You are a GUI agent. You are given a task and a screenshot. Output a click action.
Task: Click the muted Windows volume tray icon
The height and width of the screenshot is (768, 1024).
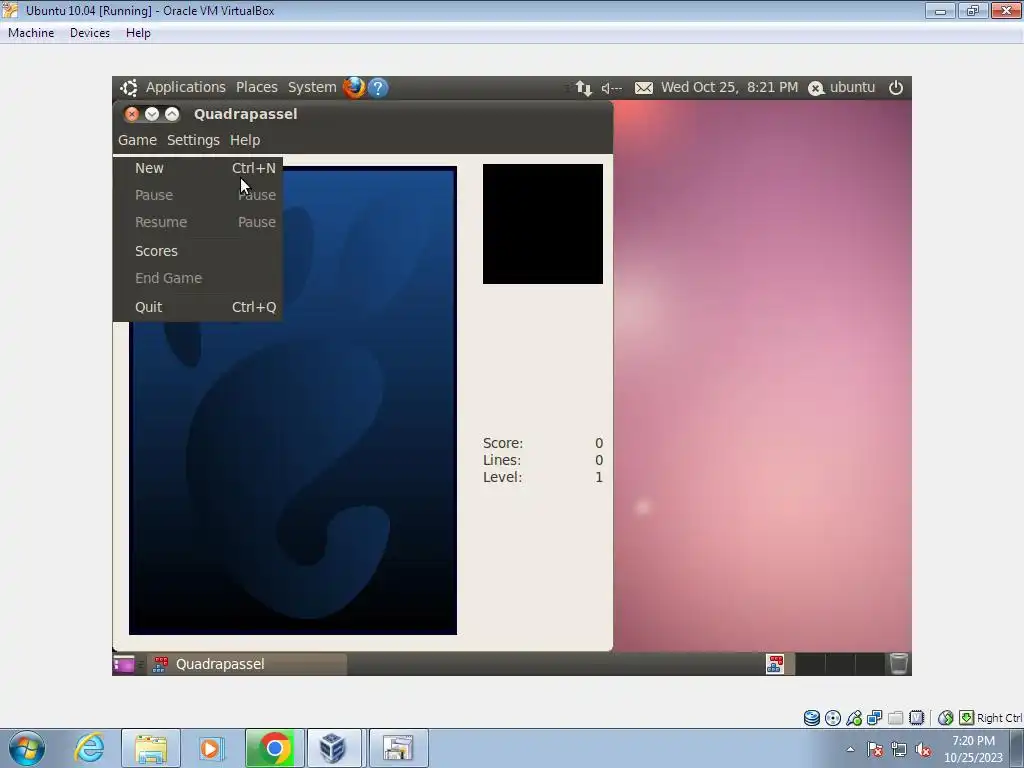pyautogui.click(x=923, y=749)
